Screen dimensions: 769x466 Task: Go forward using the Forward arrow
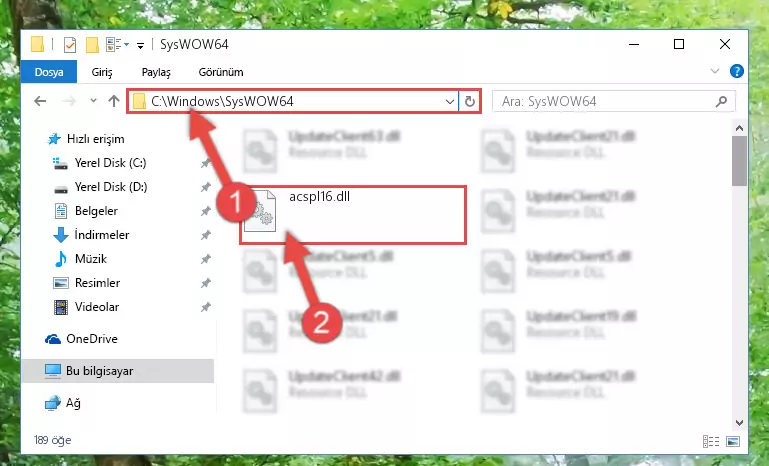69,101
